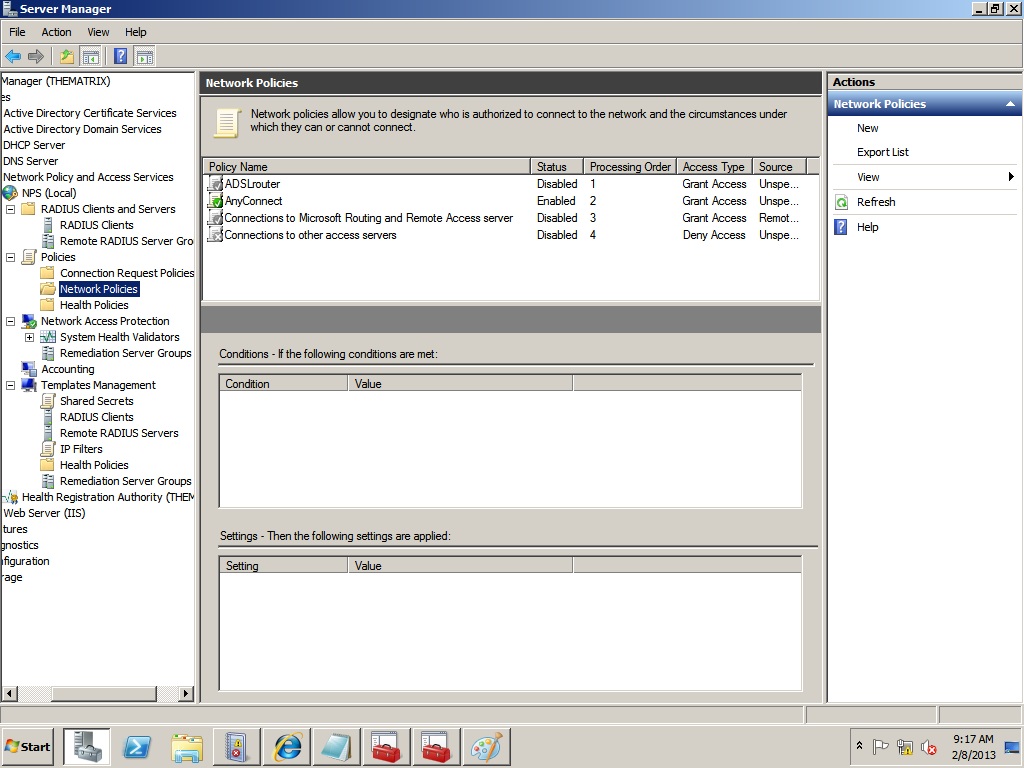
Task: Collapse the Network Policies actions section
Action: pyautogui.click(x=1010, y=104)
